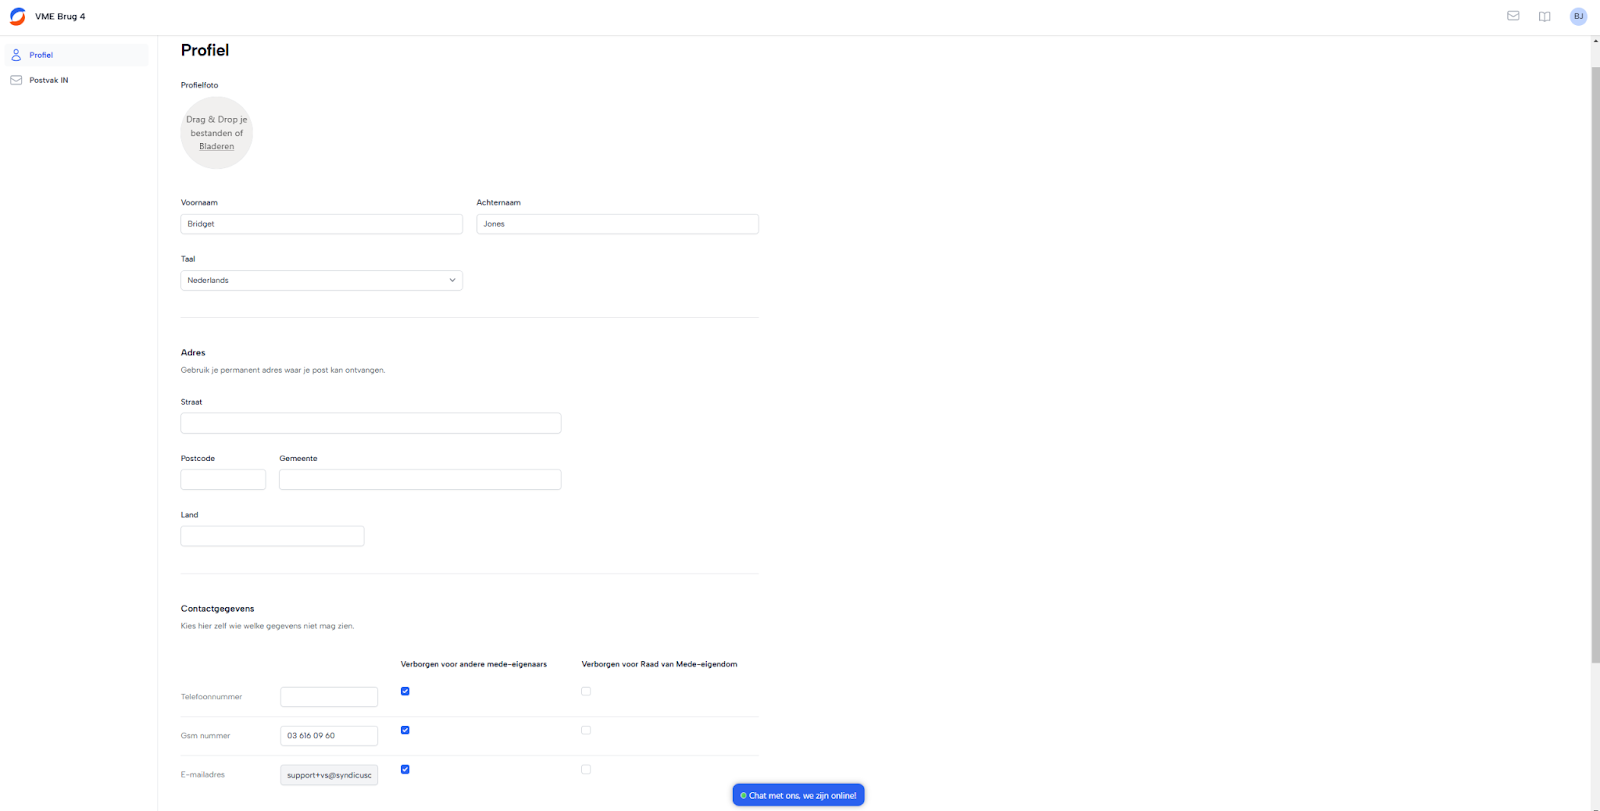
Task: Focus the Achternaam field containing Jones
Action: pos(617,224)
